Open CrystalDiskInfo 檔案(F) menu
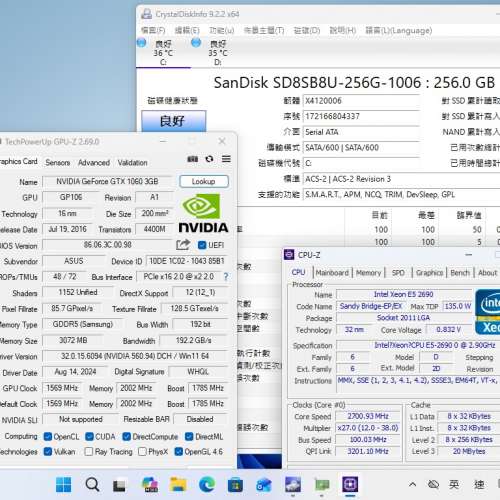Image resolution: width=500 pixels, height=500 pixels. click(x=153, y=30)
